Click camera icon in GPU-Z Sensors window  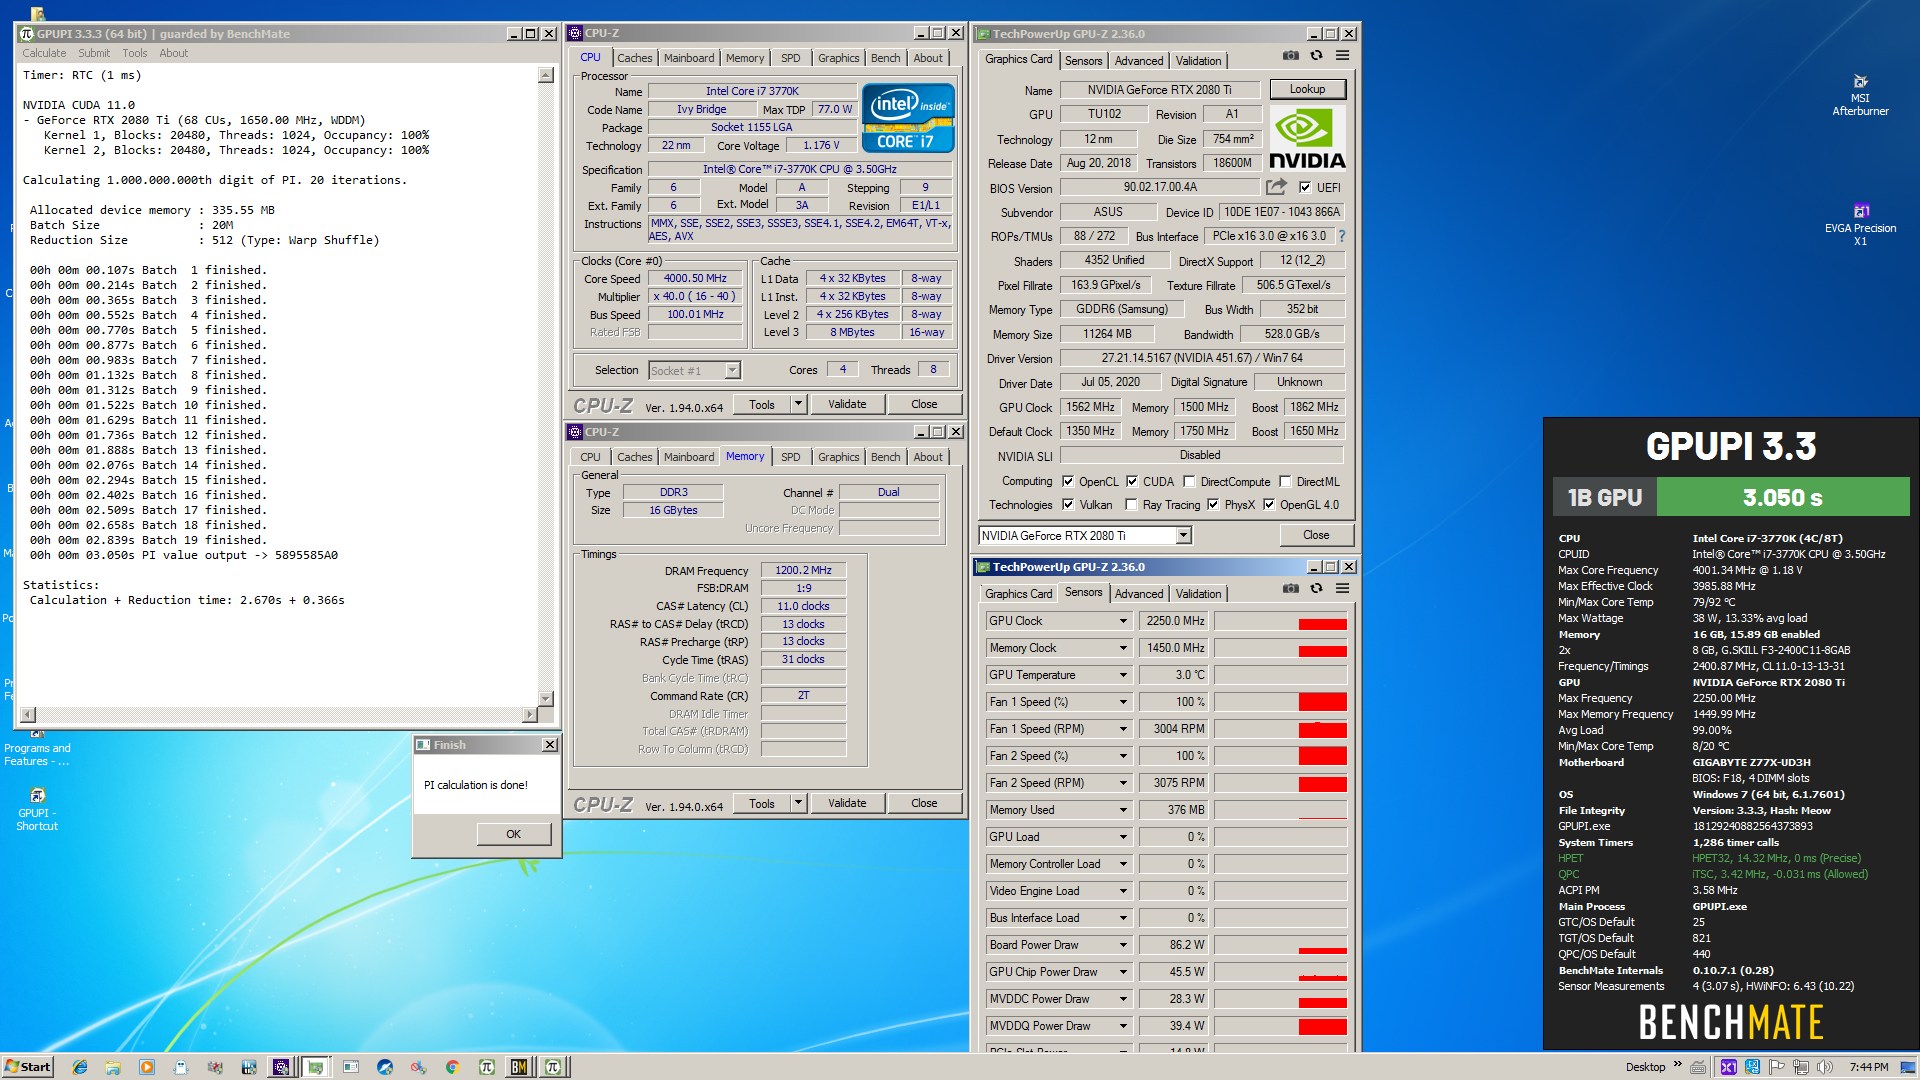(x=1291, y=588)
